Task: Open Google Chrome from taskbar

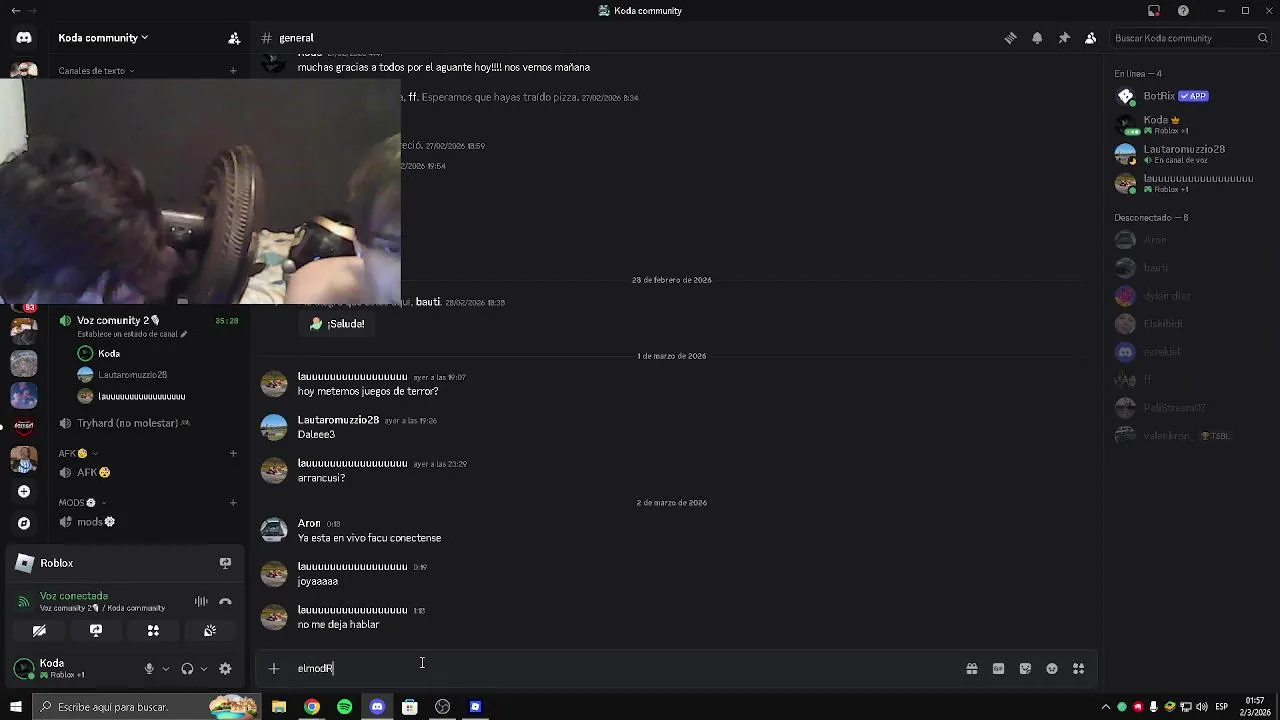Action: pos(312,707)
